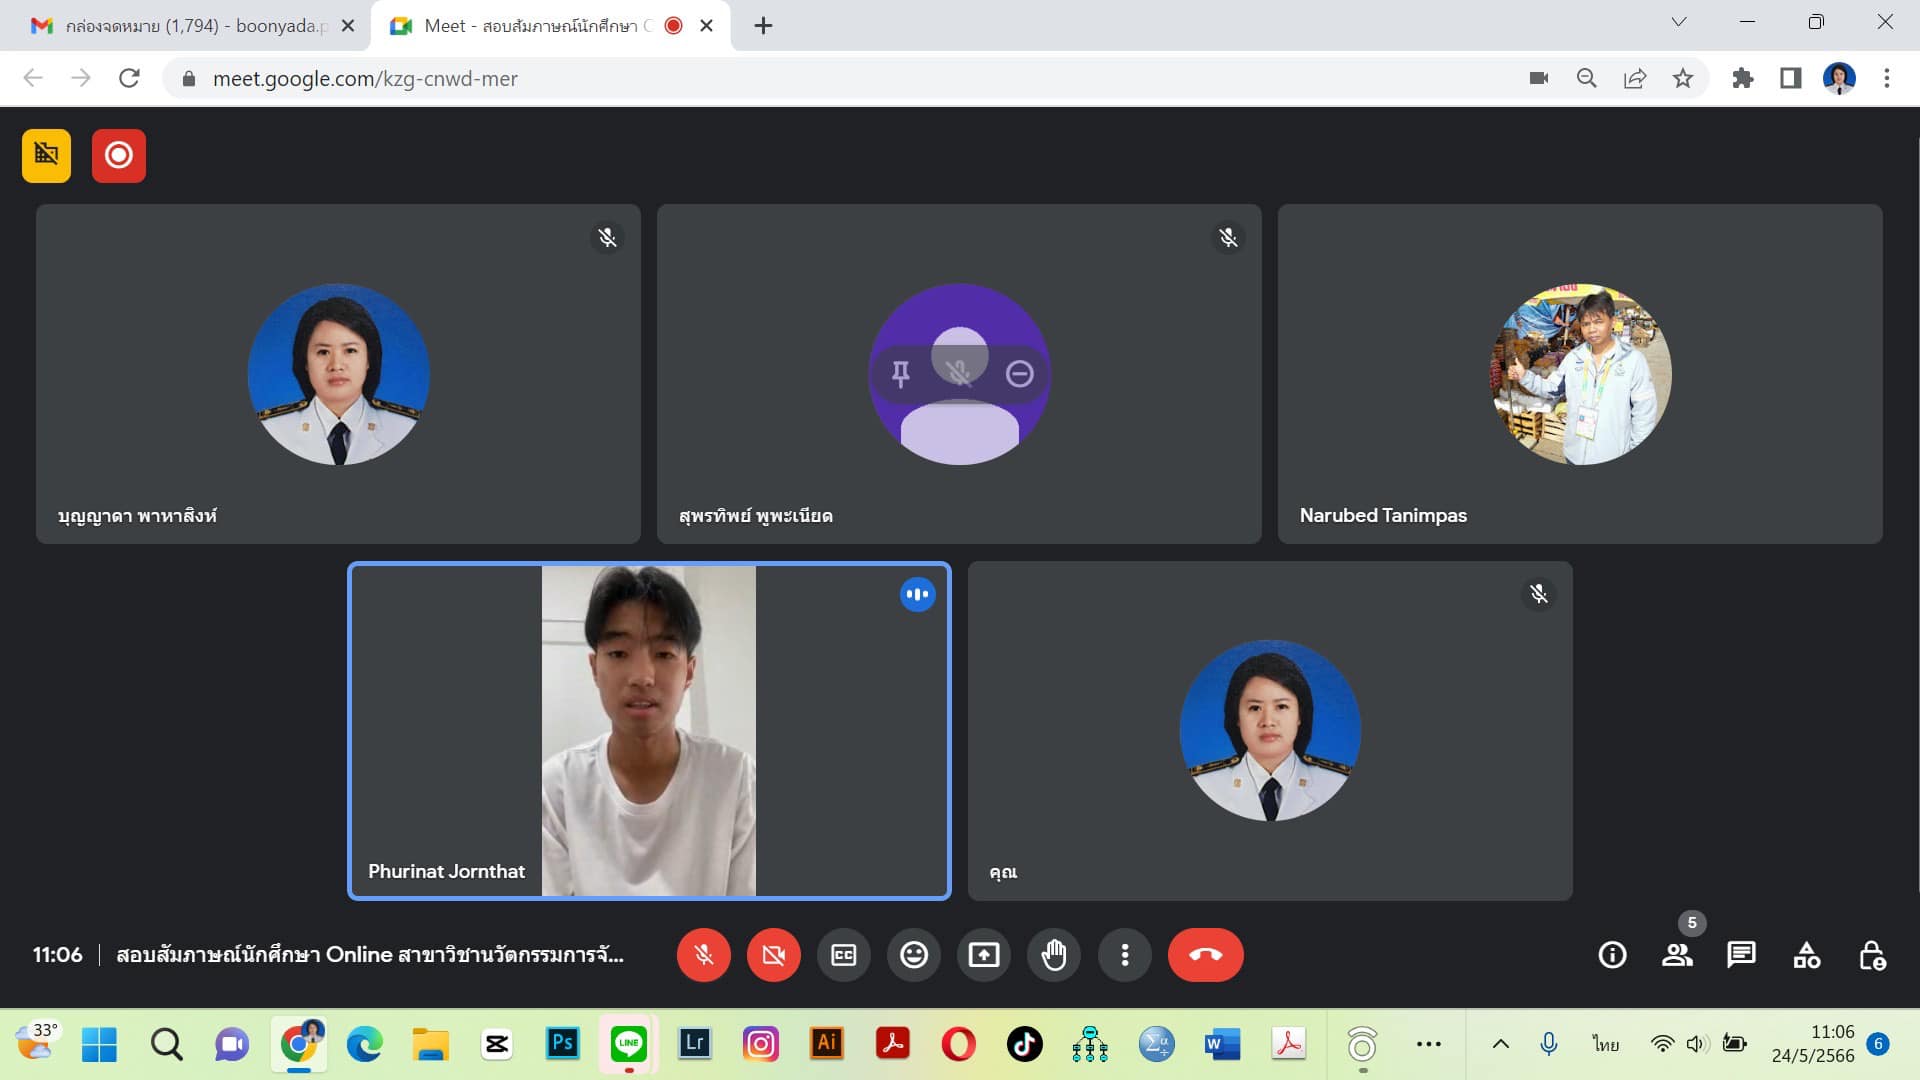Switch to the Gmail inbox tab
1920x1080 pixels.
point(190,26)
